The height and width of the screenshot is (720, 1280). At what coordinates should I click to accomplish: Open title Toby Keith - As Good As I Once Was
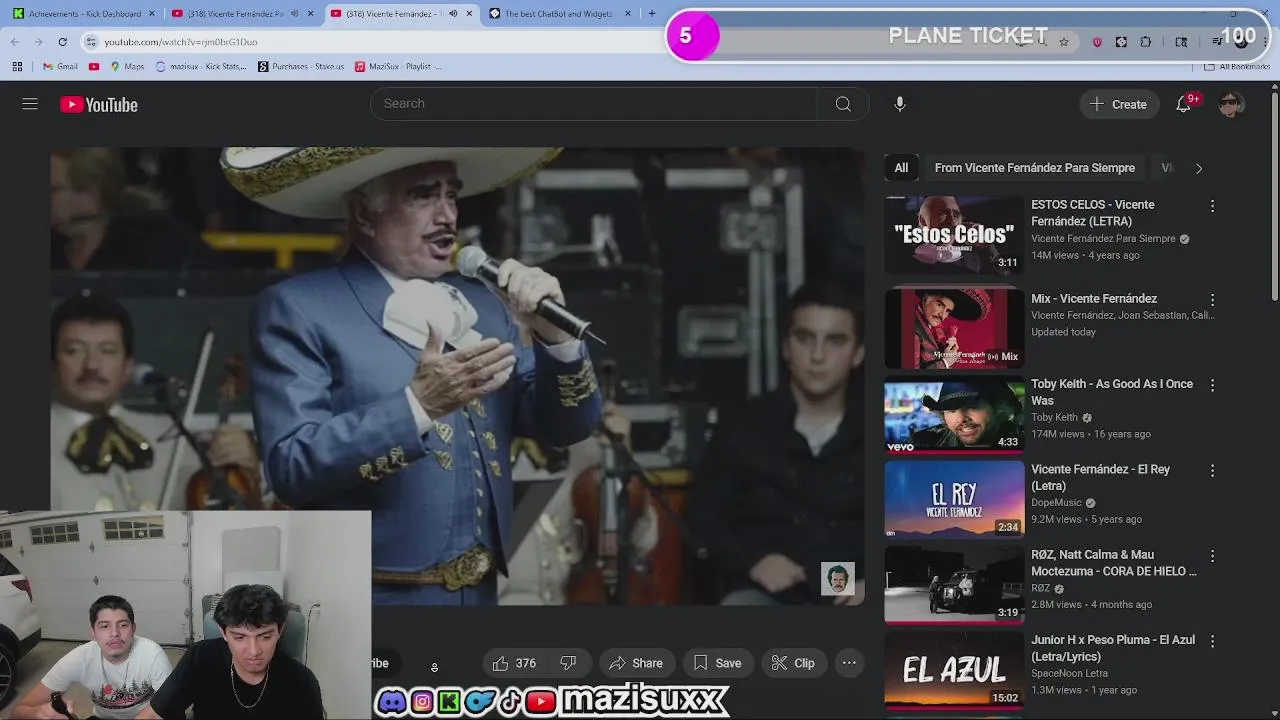tap(1112, 392)
